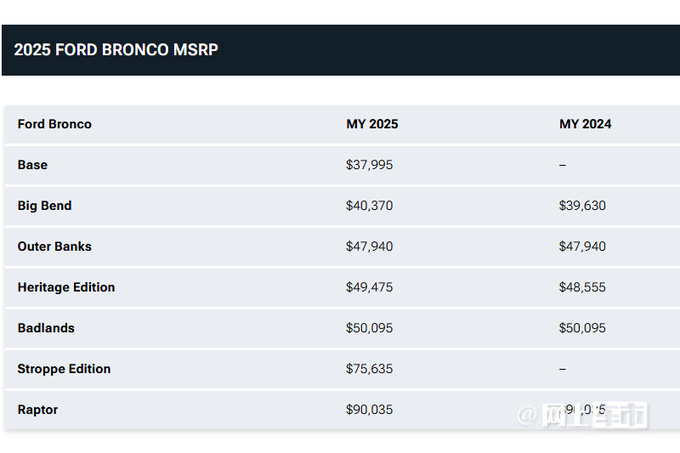Select the Stroppe Edition row label
Viewport: 680px width, 453px height.
[64, 369]
